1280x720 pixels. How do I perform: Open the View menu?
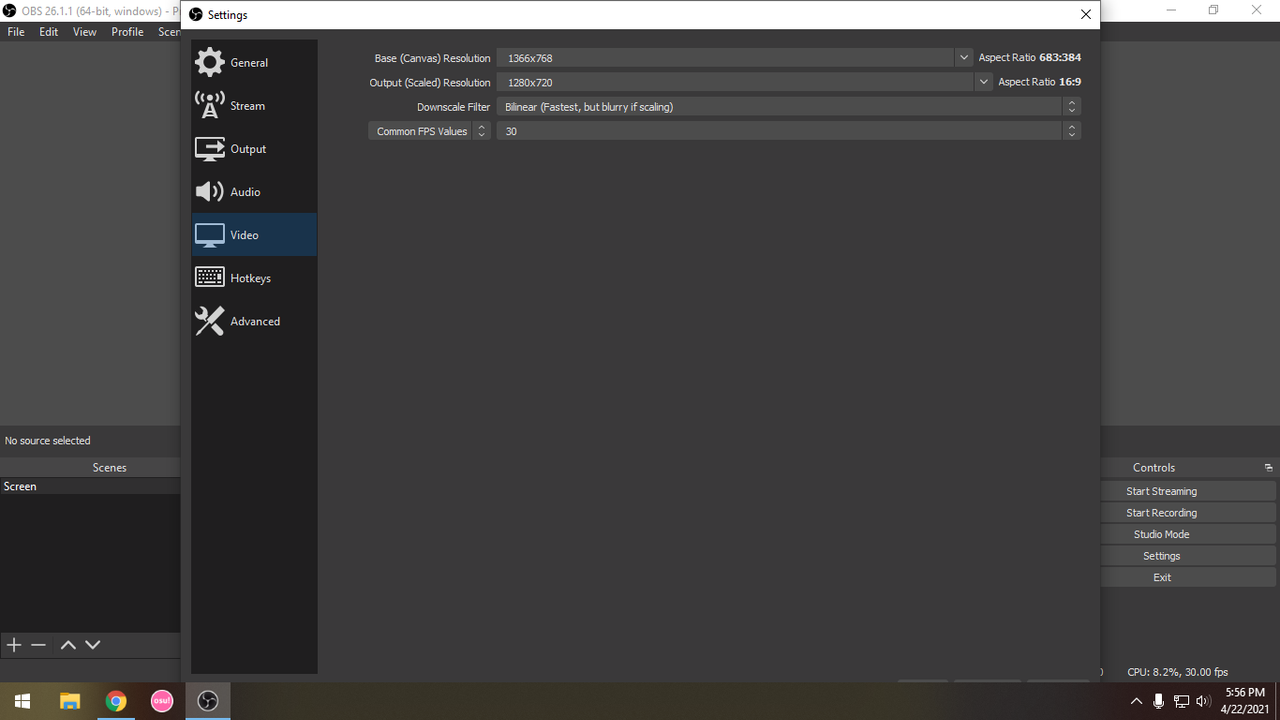pyautogui.click(x=85, y=32)
